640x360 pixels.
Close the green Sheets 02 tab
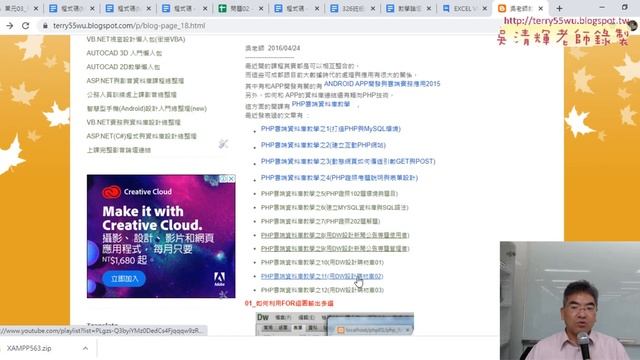point(261,8)
